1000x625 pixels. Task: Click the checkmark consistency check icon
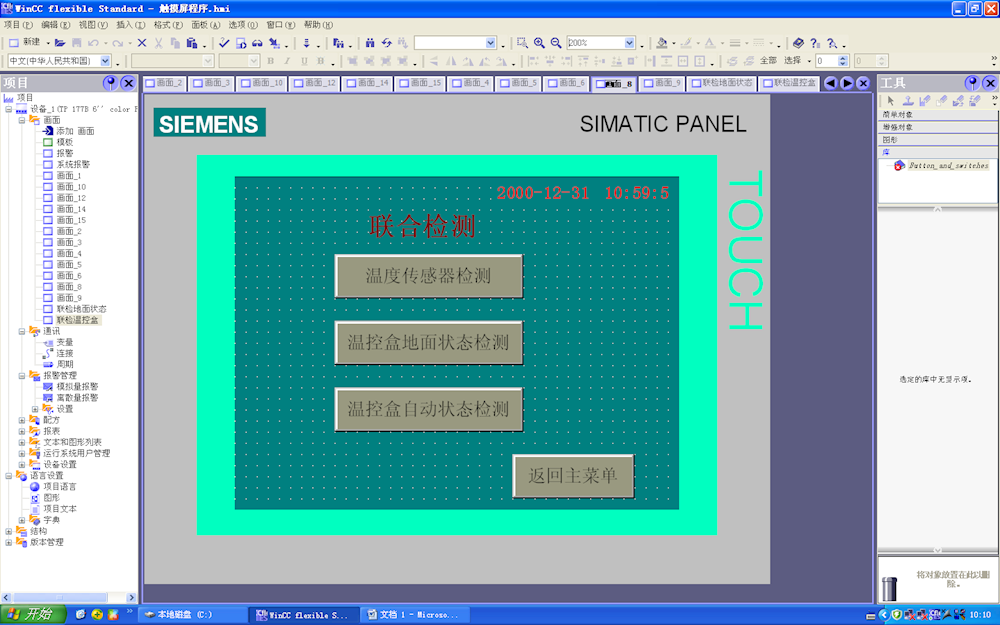click(224, 43)
